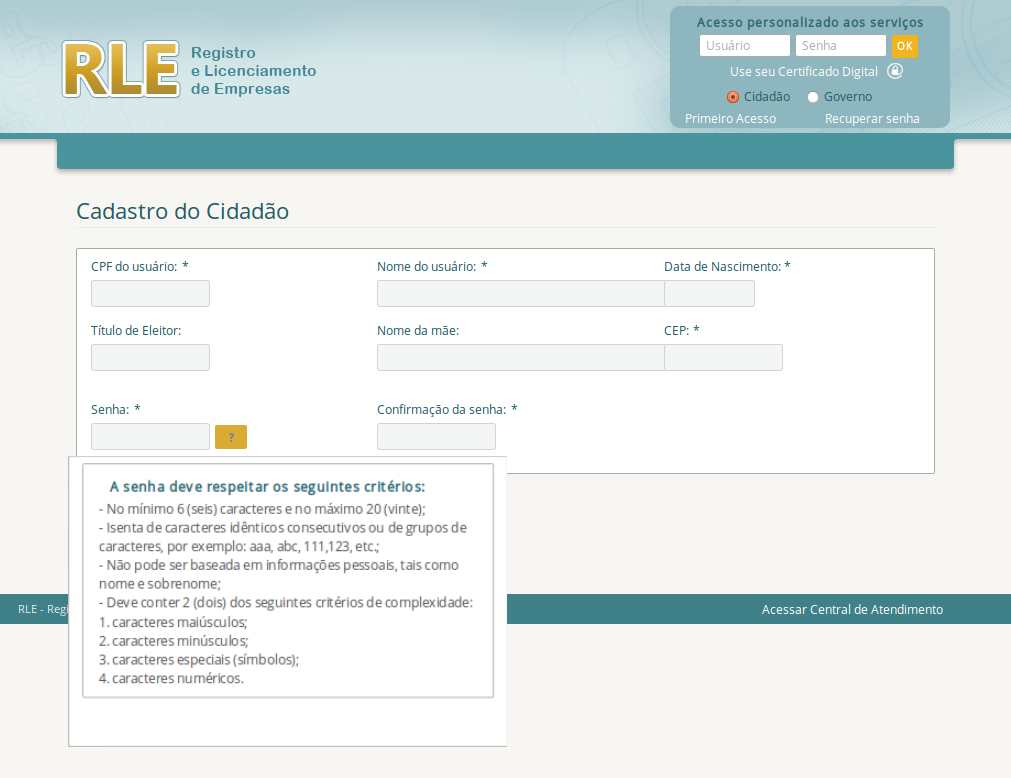Screen dimensions: 1011x778
Task: Focus the Usuário login field
Action: (x=745, y=46)
